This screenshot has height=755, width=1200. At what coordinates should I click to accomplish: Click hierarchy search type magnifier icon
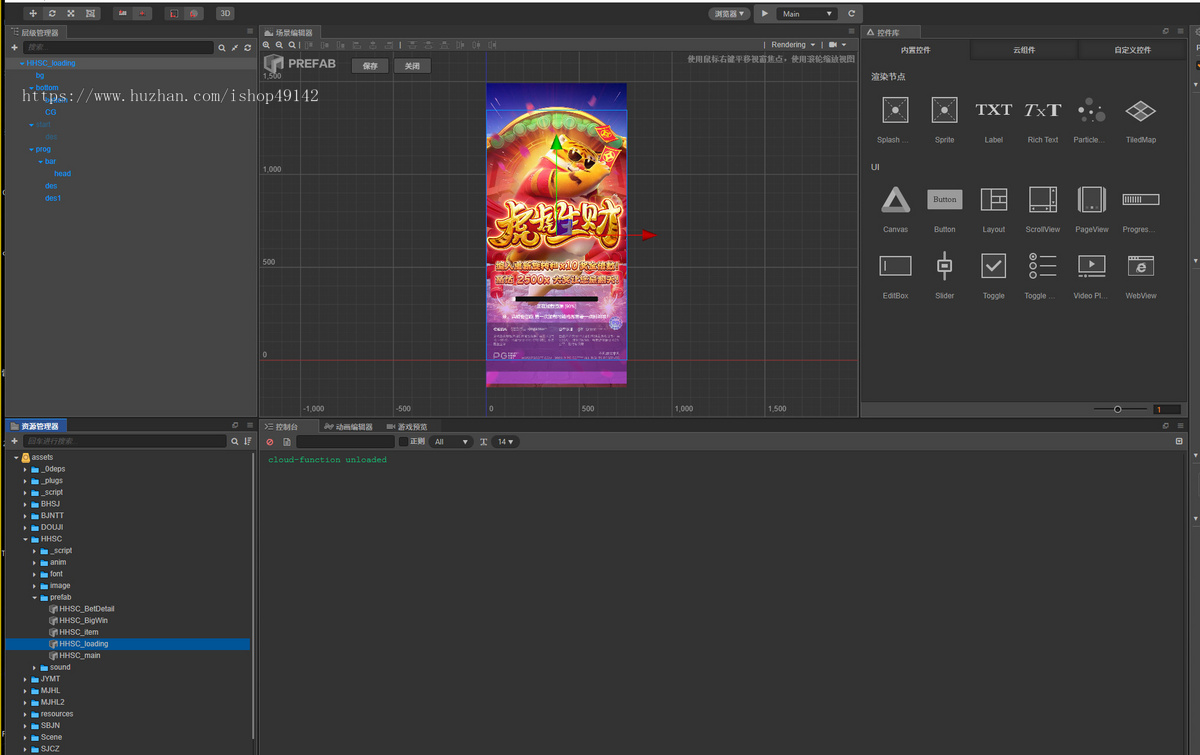pyautogui.click(x=222, y=47)
